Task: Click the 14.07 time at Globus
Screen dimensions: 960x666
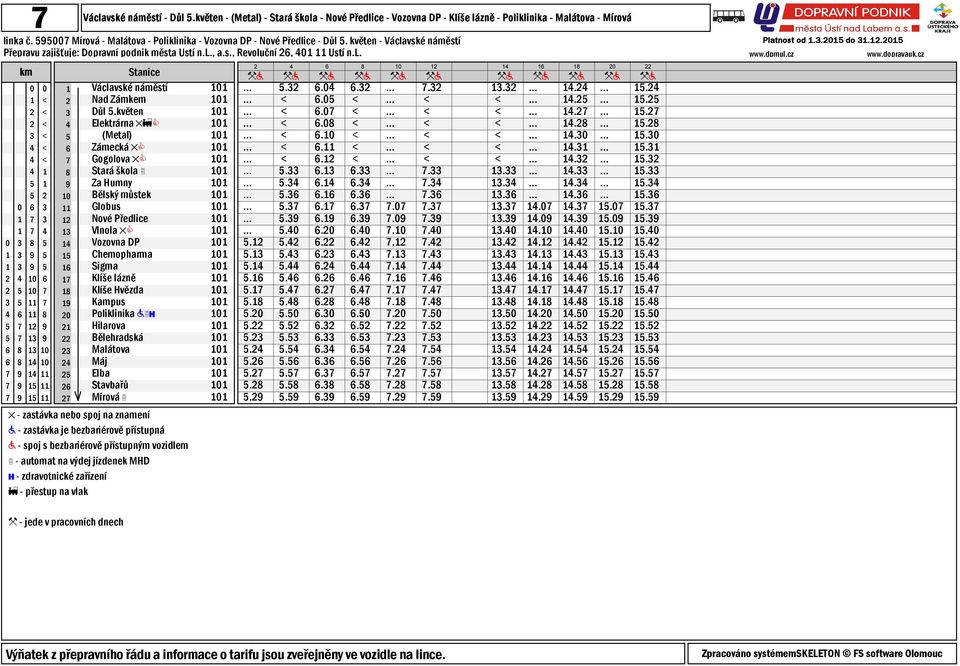Action: pos(539,207)
